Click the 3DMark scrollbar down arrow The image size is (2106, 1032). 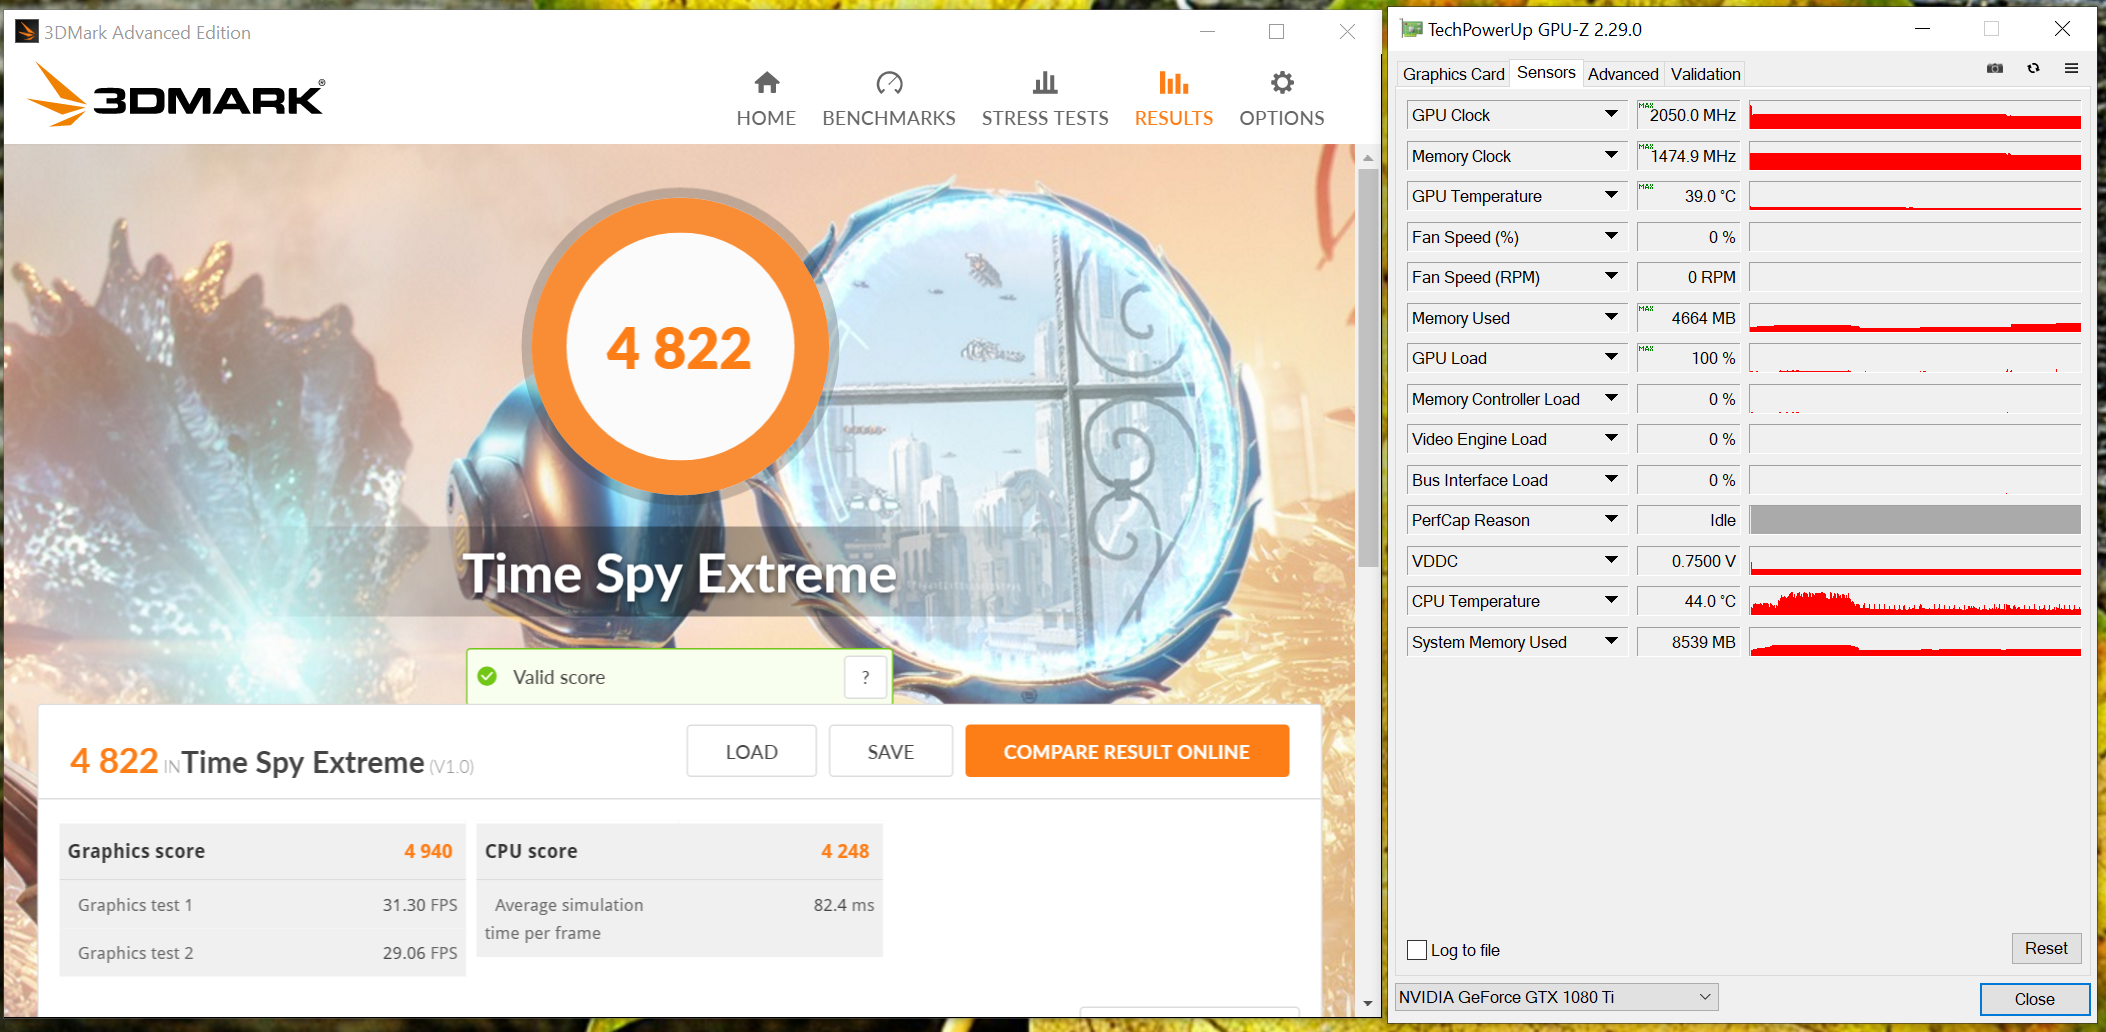click(x=1368, y=1003)
